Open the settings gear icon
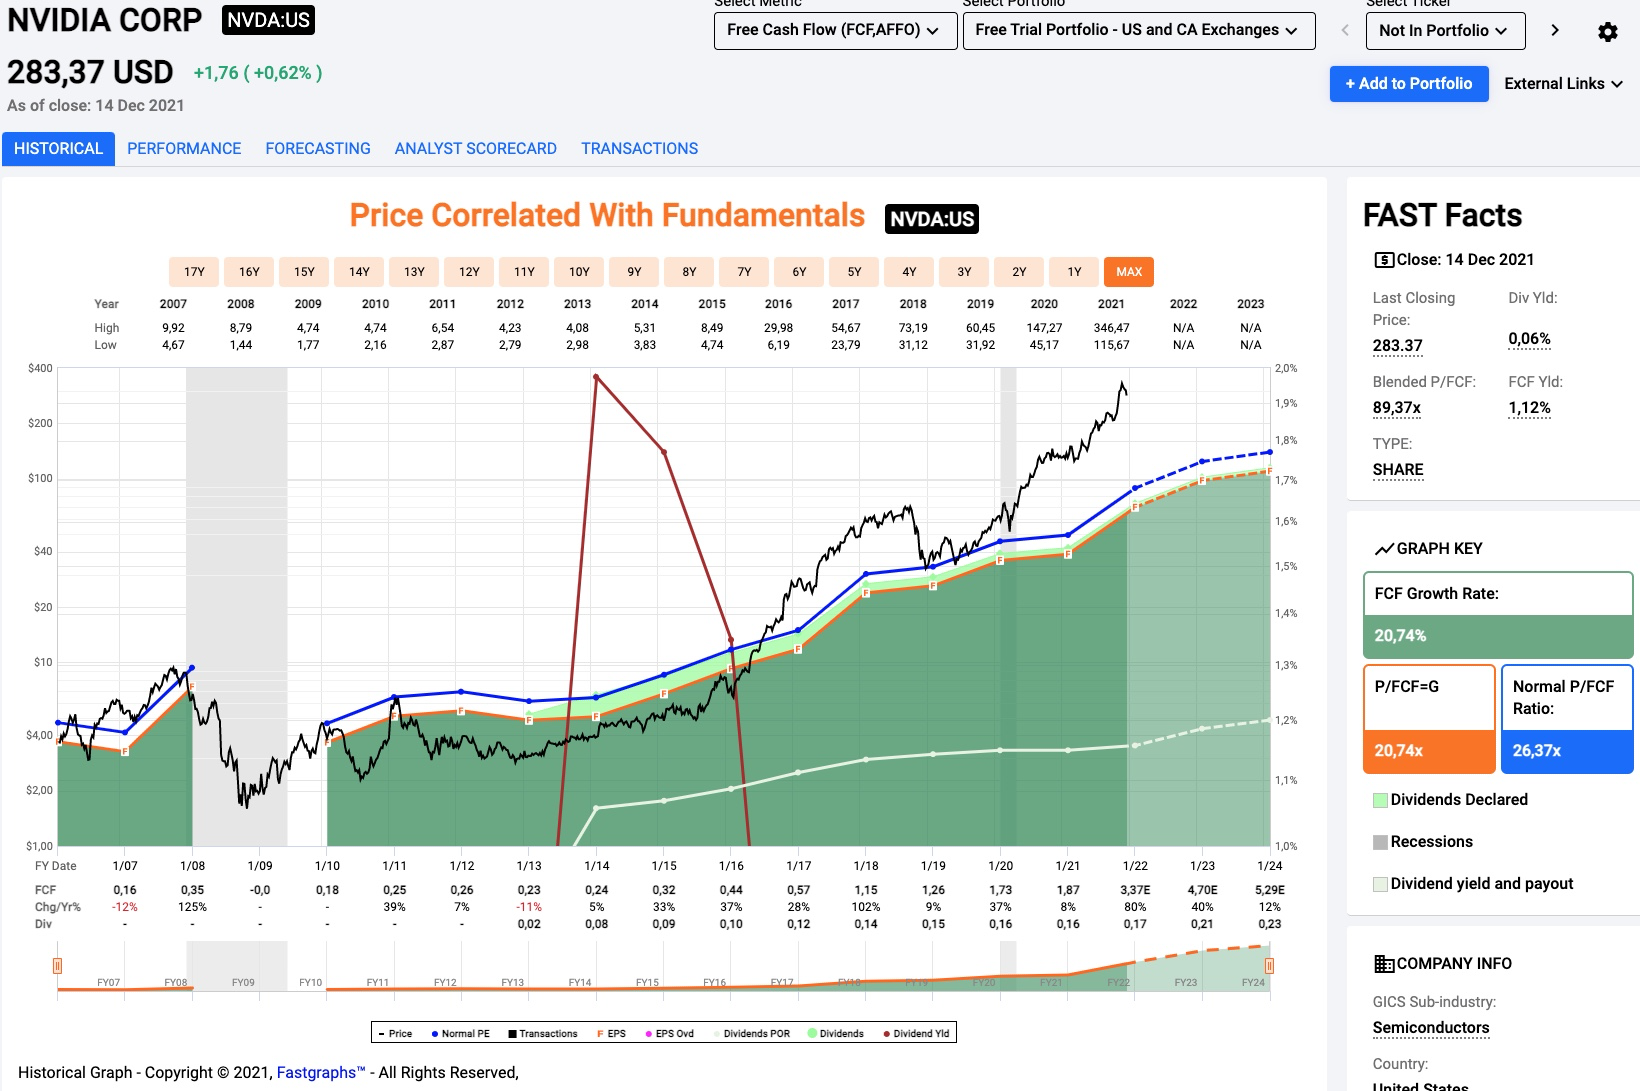Viewport: 1640px width, 1091px height. [x=1607, y=32]
